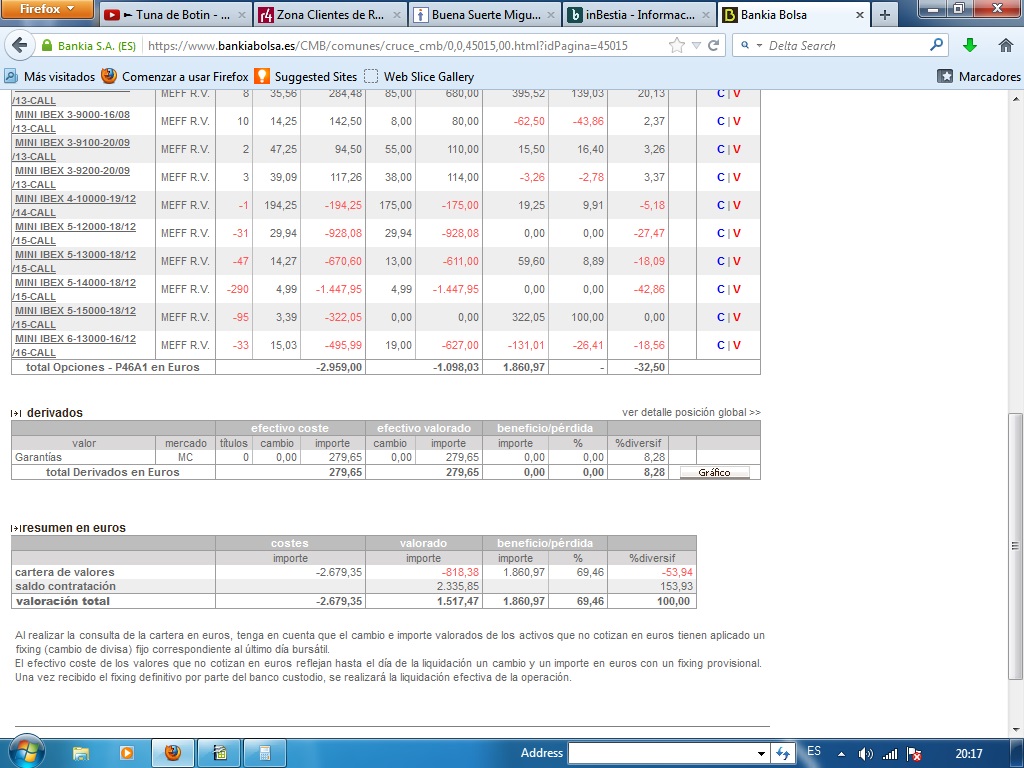The height and width of the screenshot is (768, 1024).
Task: Click the taskbar volume speaker icon
Action: [866, 753]
